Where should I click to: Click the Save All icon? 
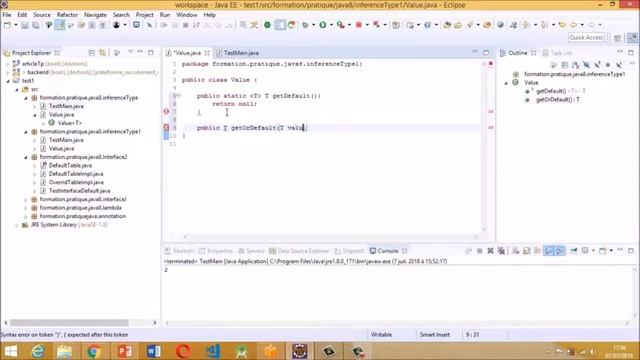[36, 25]
